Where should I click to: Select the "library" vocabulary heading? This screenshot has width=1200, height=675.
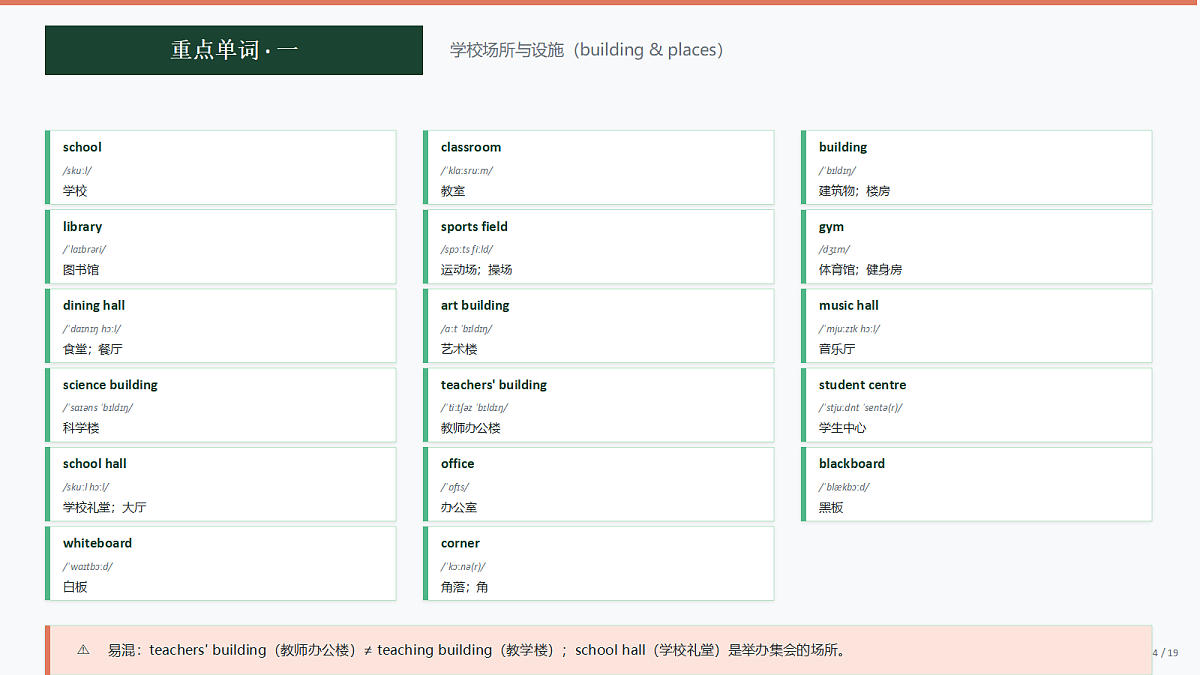click(82, 227)
